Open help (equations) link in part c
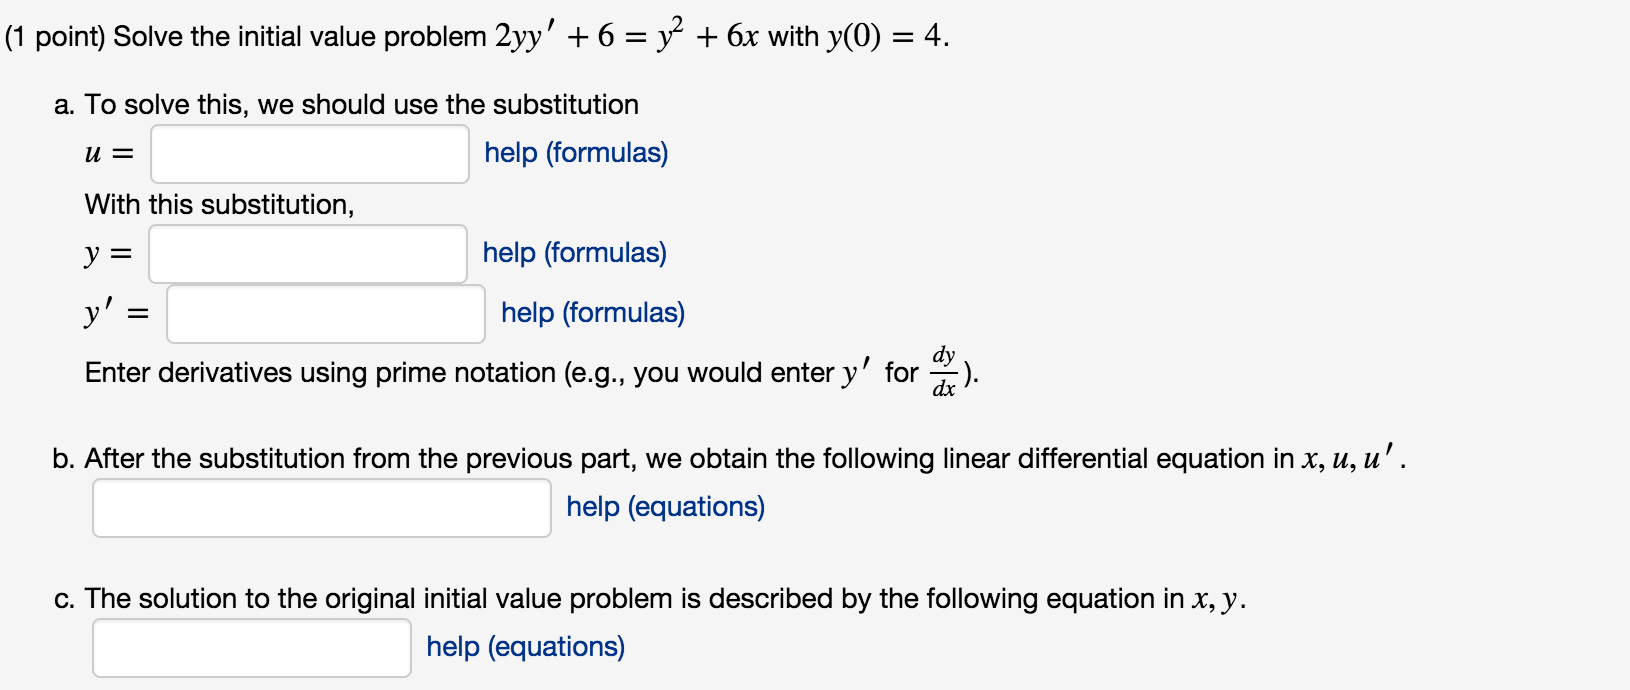The image size is (1630, 690). (x=525, y=647)
